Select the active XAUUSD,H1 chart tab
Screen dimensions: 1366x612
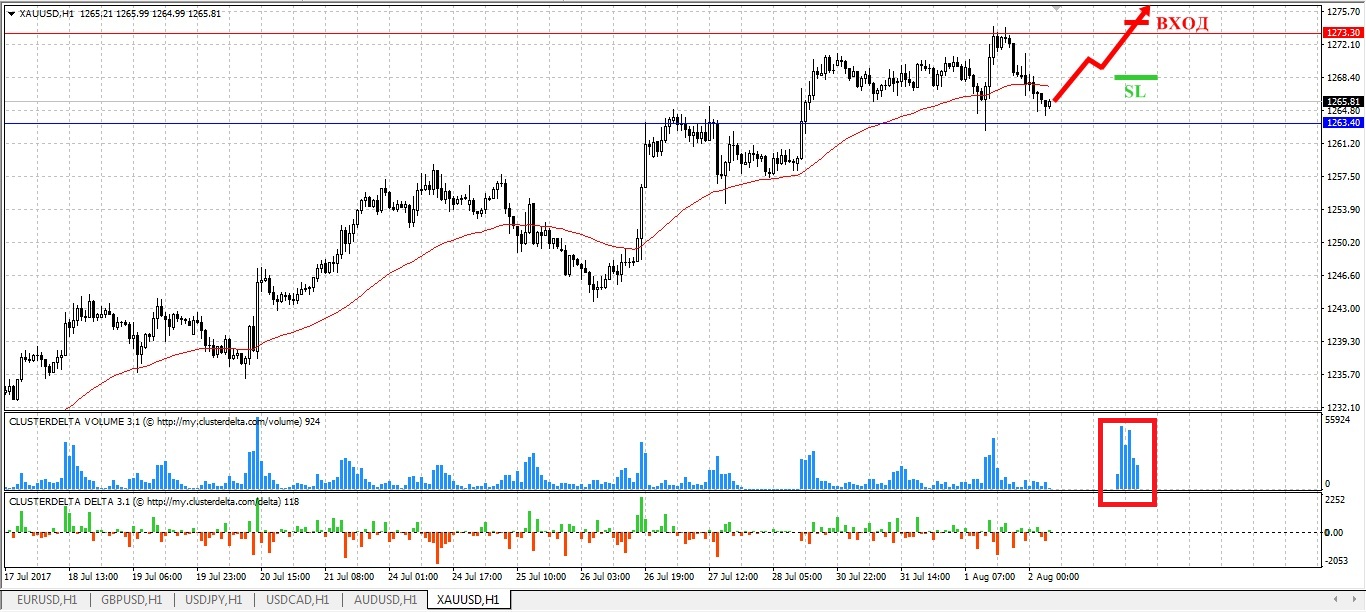[468, 600]
